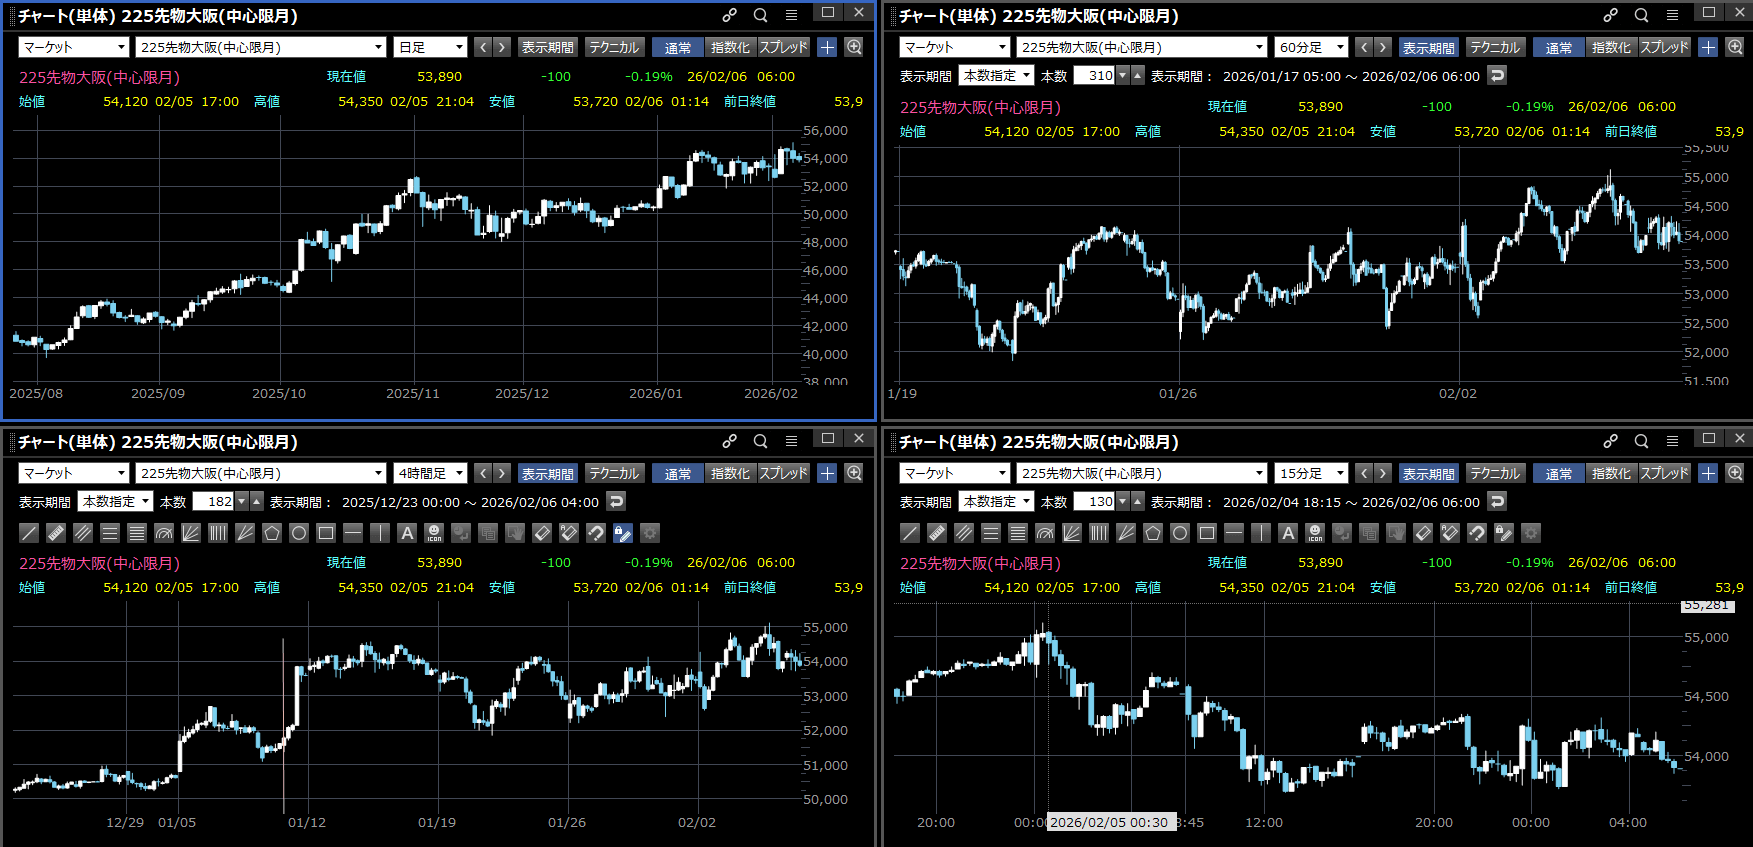The image size is (1753, 847).
Task: Select the trend line tool in 4時間足 chart
Action: point(30,533)
